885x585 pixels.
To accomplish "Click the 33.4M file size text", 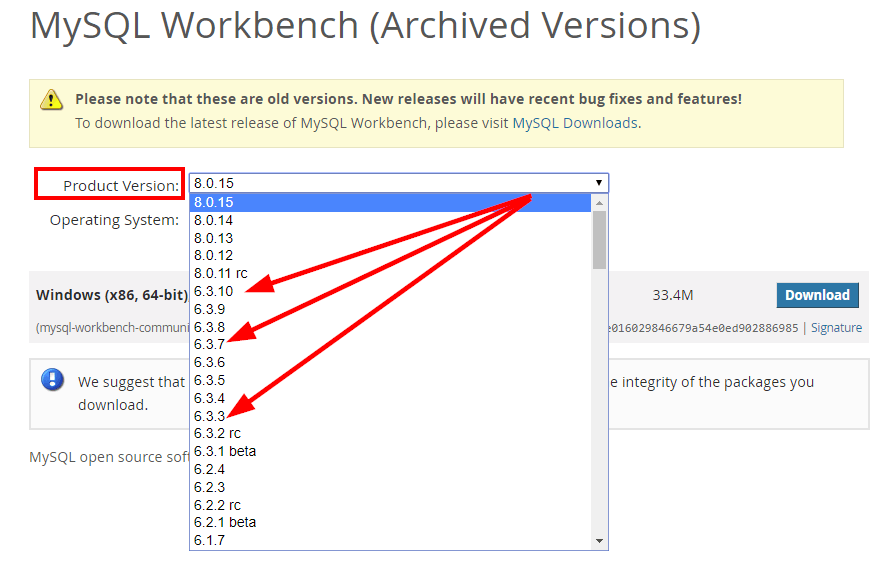I will 673,295.
